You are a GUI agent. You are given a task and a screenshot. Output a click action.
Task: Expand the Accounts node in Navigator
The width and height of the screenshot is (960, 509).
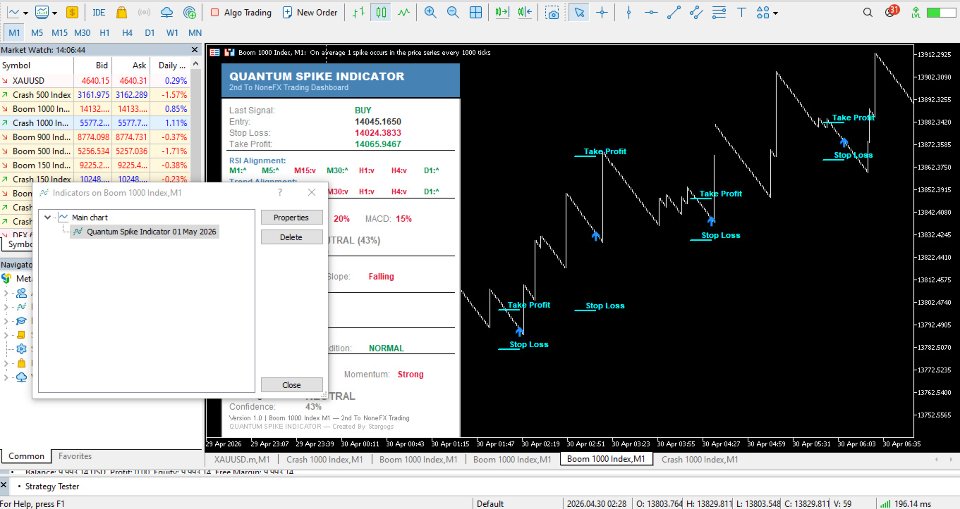(6, 293)
